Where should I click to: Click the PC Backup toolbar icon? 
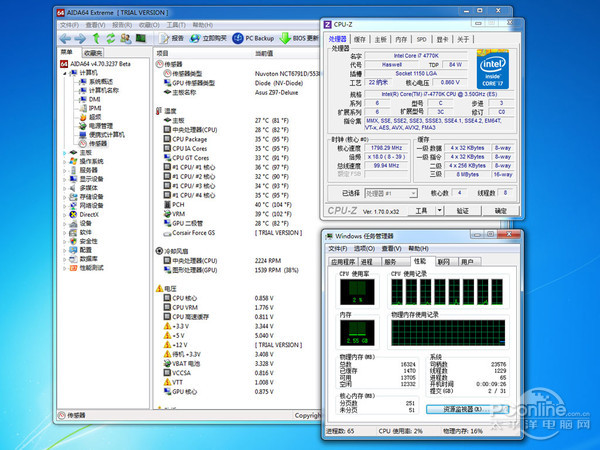click(238, 38)
